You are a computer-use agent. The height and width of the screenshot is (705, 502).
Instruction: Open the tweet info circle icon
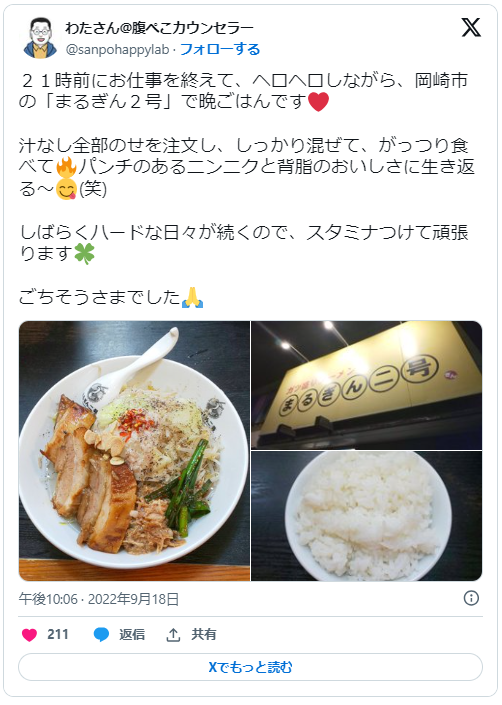[x=471, y=598]
